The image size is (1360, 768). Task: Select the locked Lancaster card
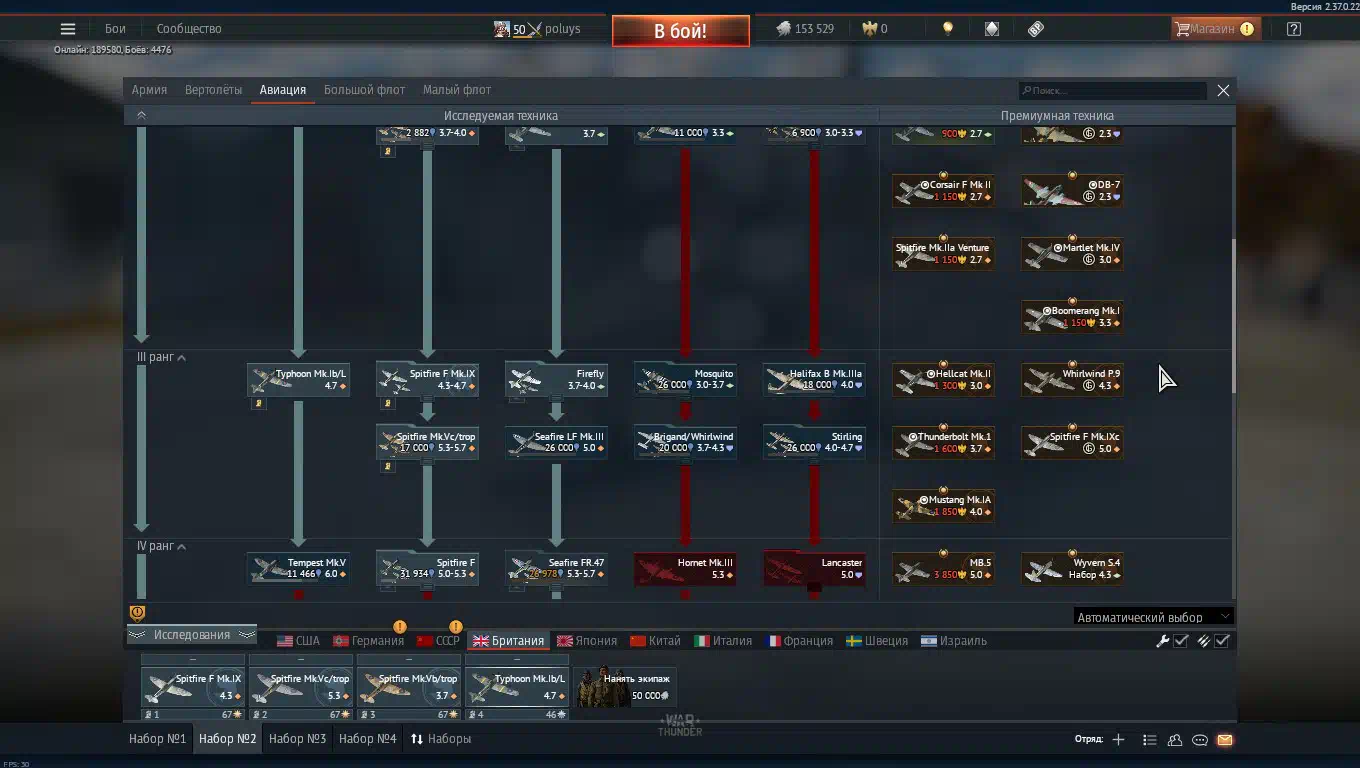pyautogui.click(x=814, y=569)
